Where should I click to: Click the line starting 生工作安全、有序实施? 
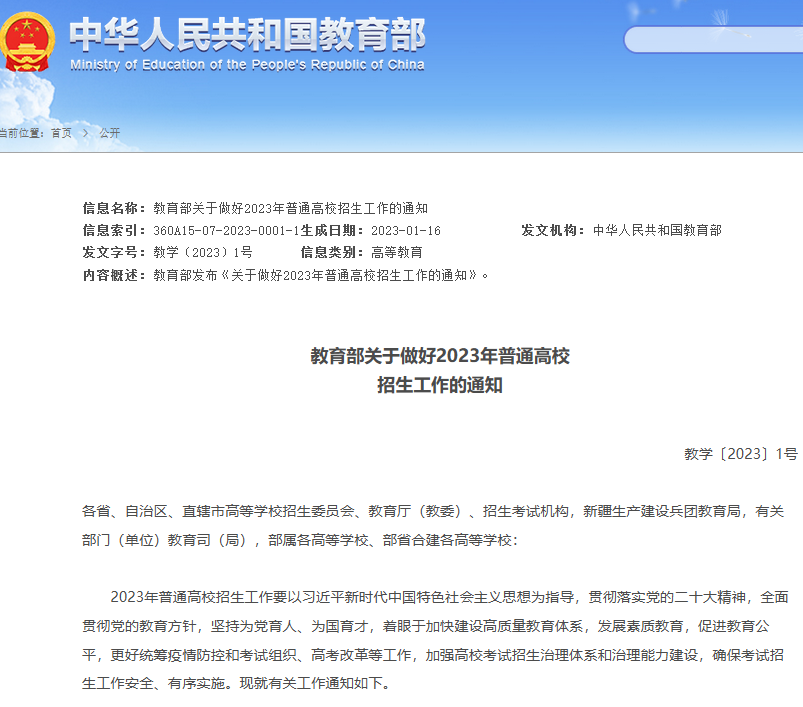236,683
